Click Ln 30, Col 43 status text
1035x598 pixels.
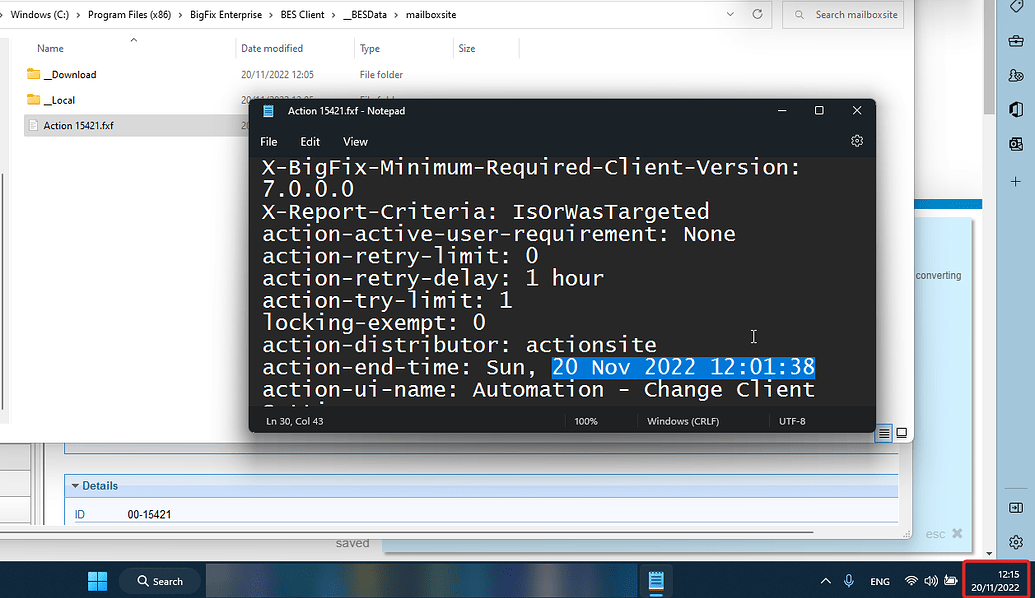coord(294,421)
